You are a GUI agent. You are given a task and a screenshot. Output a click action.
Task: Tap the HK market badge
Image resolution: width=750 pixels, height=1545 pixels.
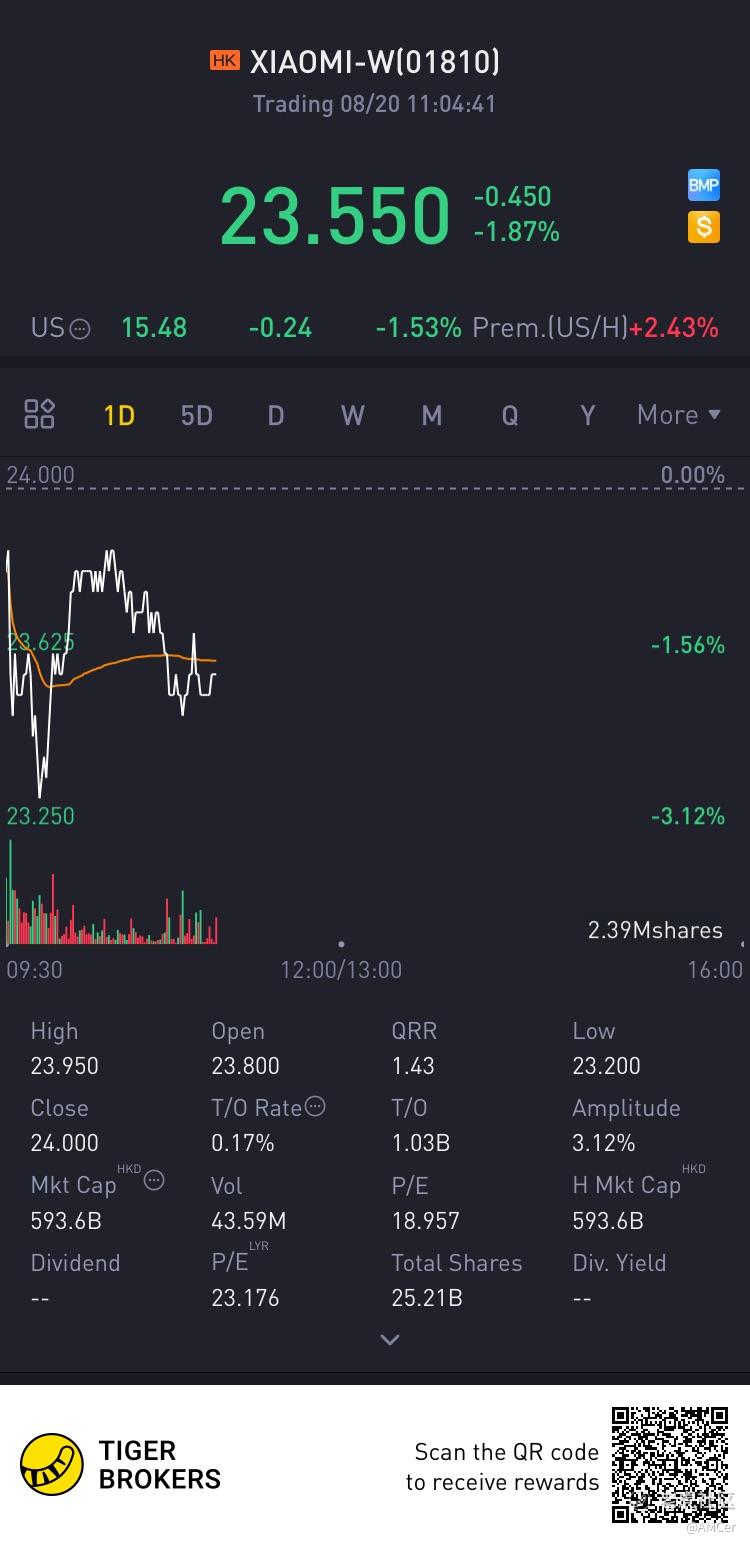(225, 61)
